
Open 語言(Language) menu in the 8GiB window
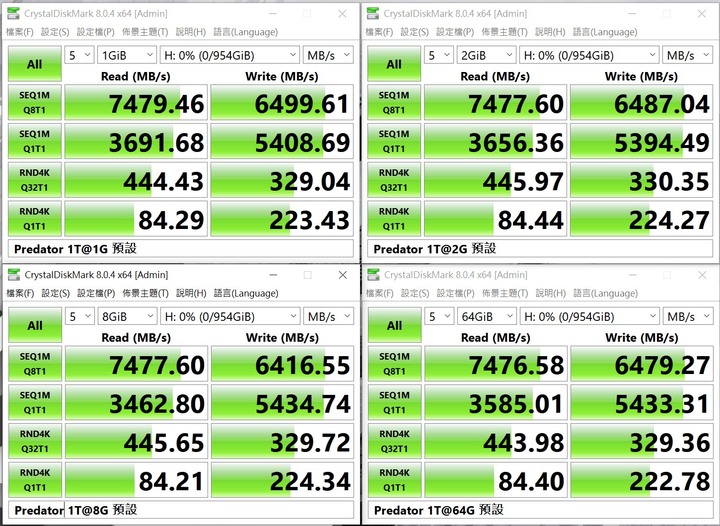point(246,293)
